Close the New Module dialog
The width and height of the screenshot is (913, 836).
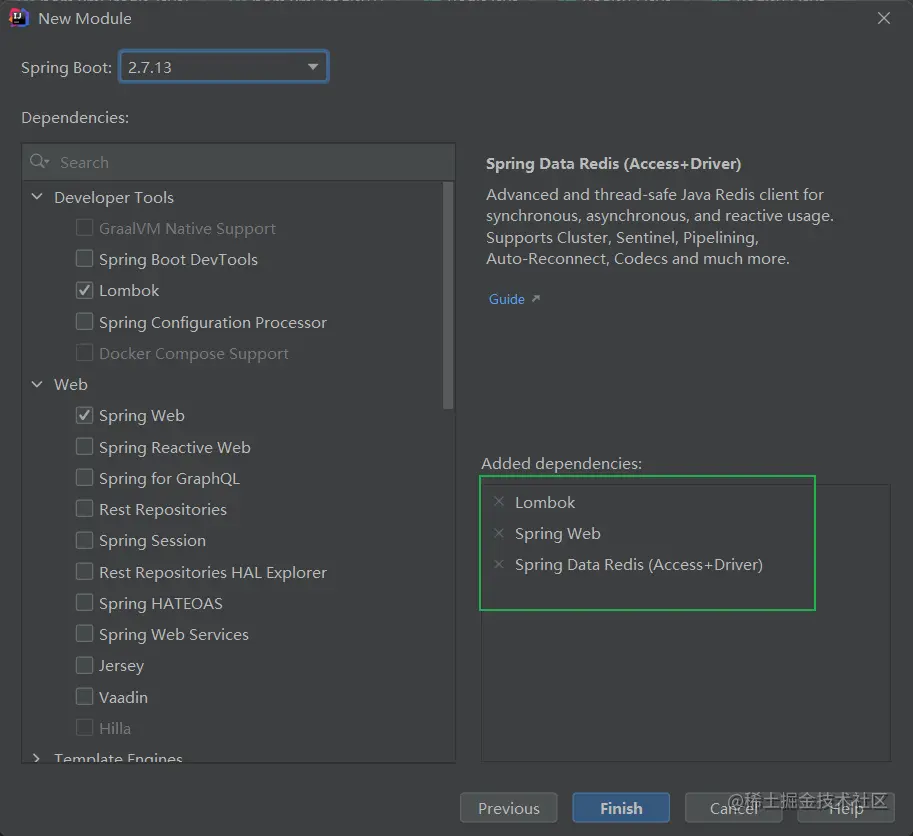point(883,19)
